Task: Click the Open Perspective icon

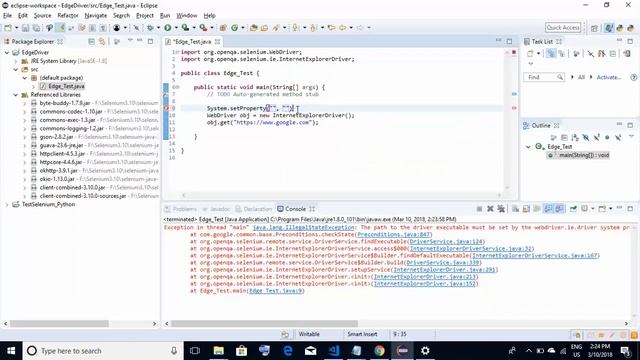Action: (594, 28)
